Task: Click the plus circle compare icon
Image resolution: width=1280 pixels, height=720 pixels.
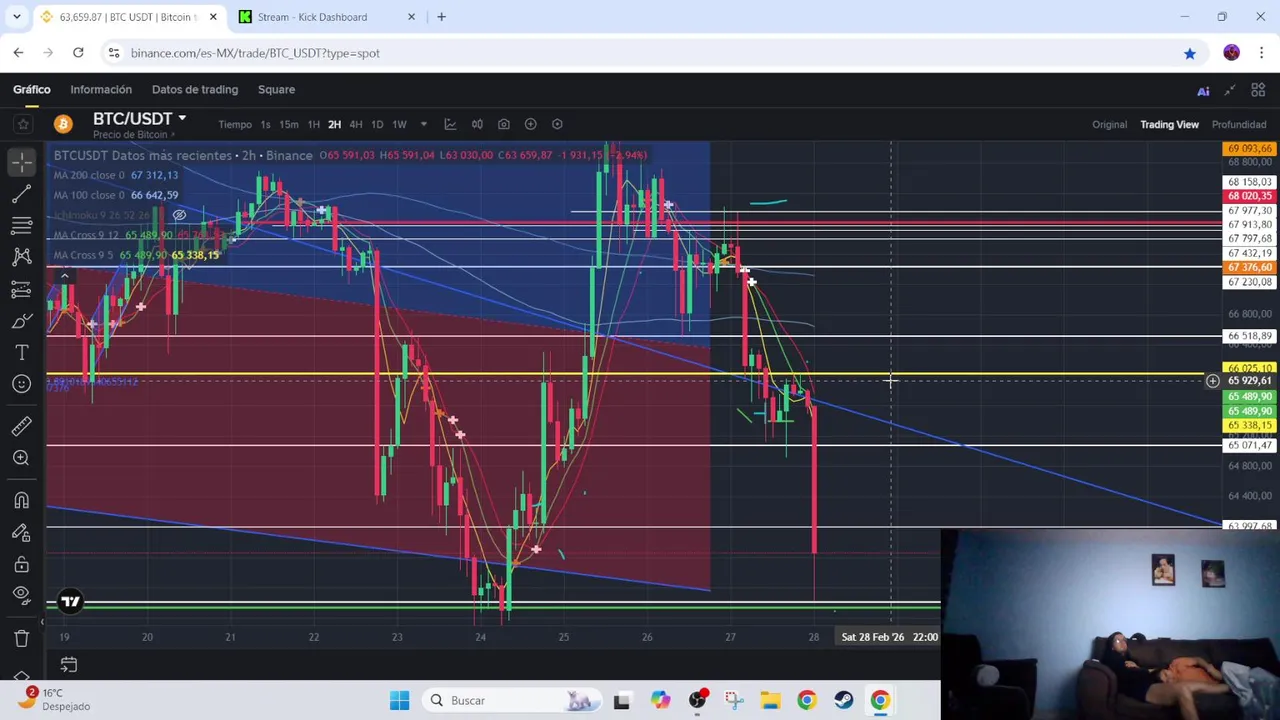Action: (x=530, y=124)
